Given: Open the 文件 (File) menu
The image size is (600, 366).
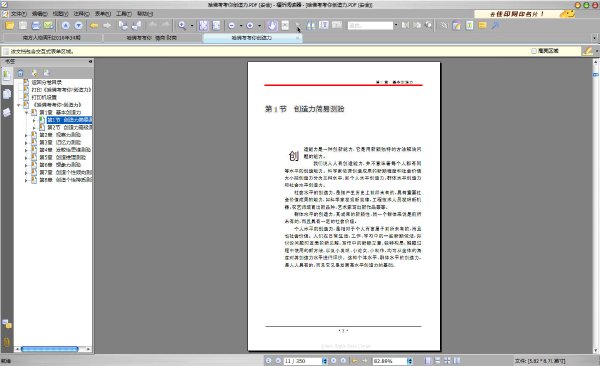Looking at the screenshot, I should click(18, 14).
